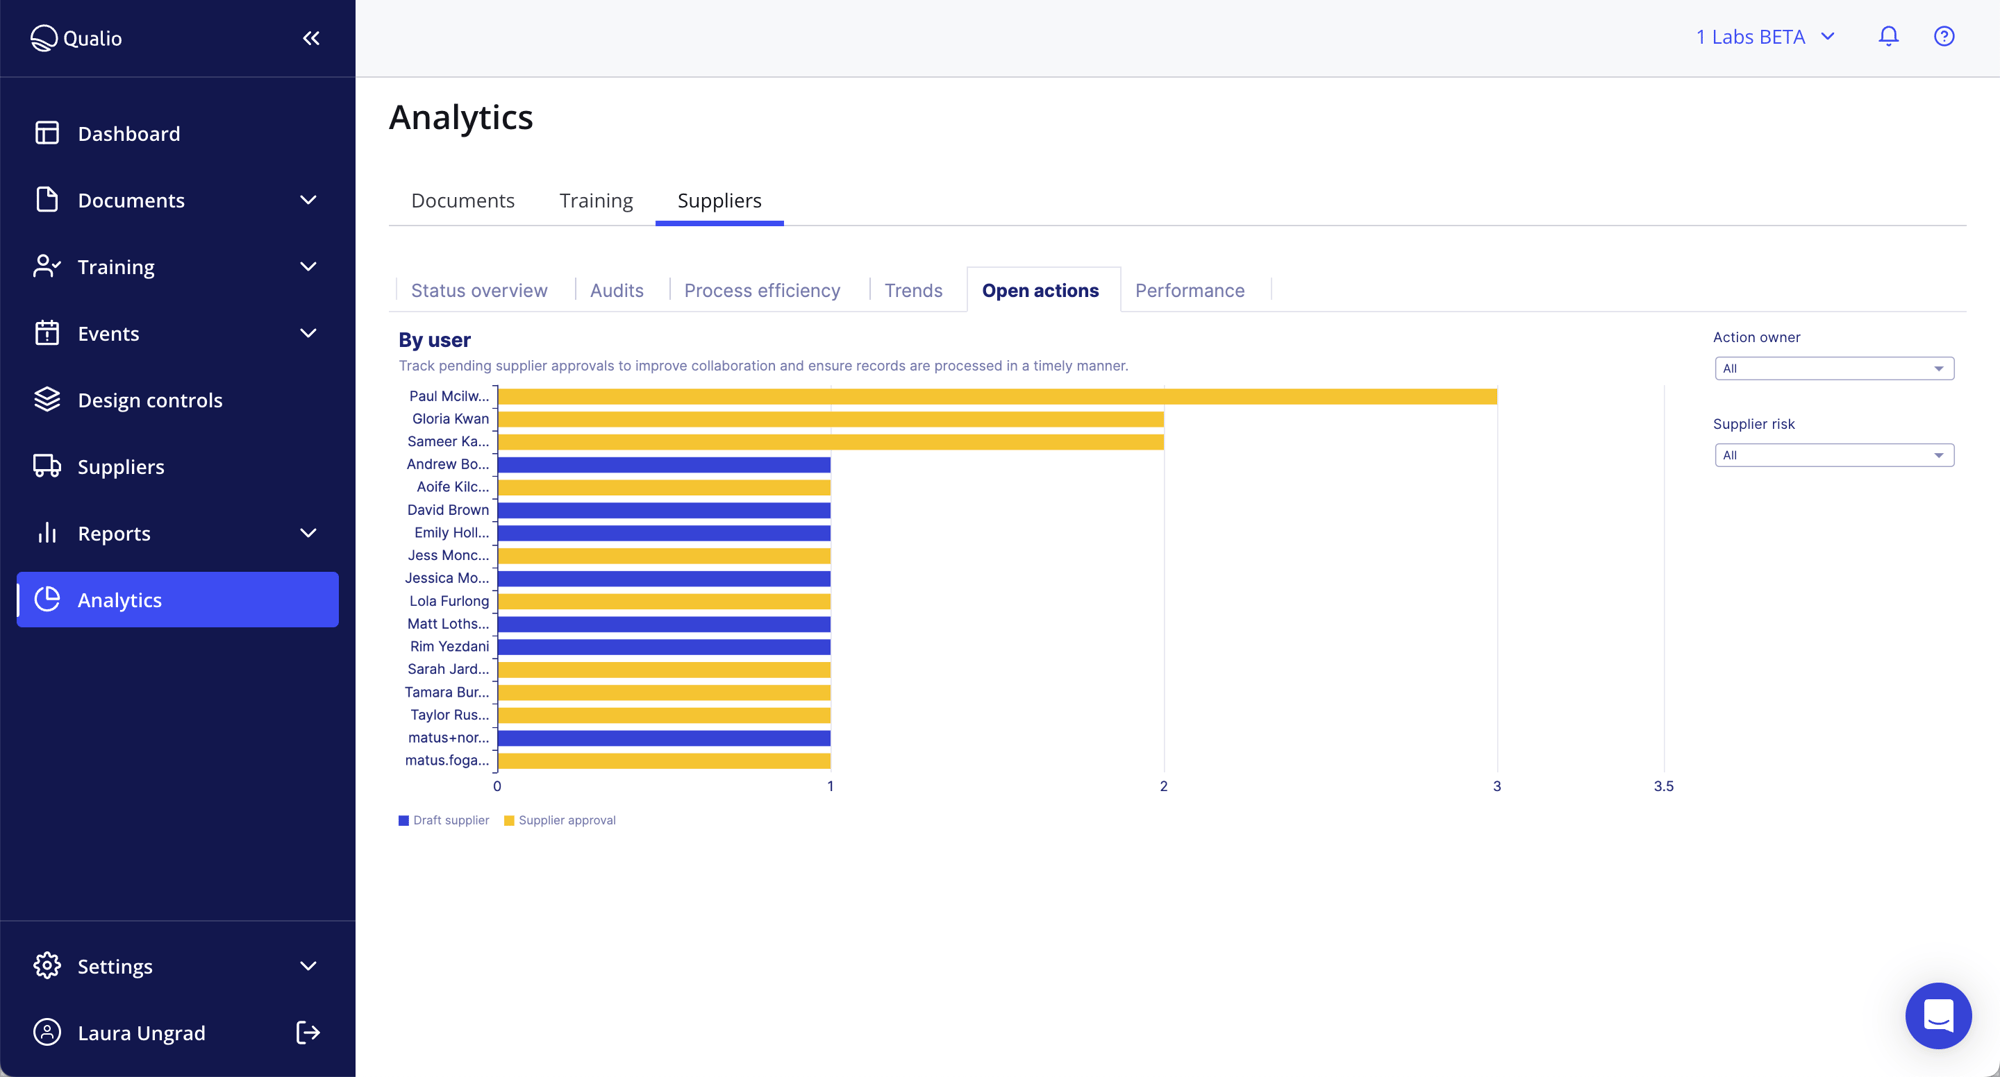Viewport: 2000px width, 1077px height.
Task: Open the Events section icon
Action: pyautogui.click(x=47, y=333)
